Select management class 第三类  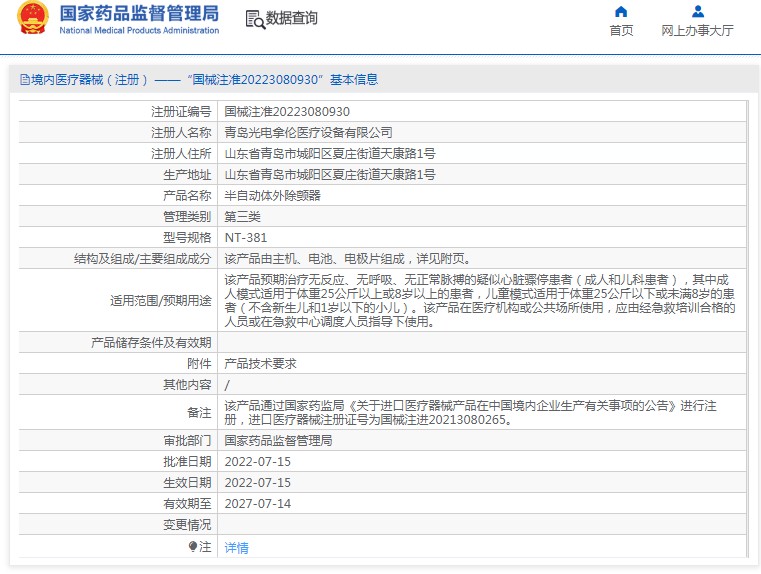[242, 216]
